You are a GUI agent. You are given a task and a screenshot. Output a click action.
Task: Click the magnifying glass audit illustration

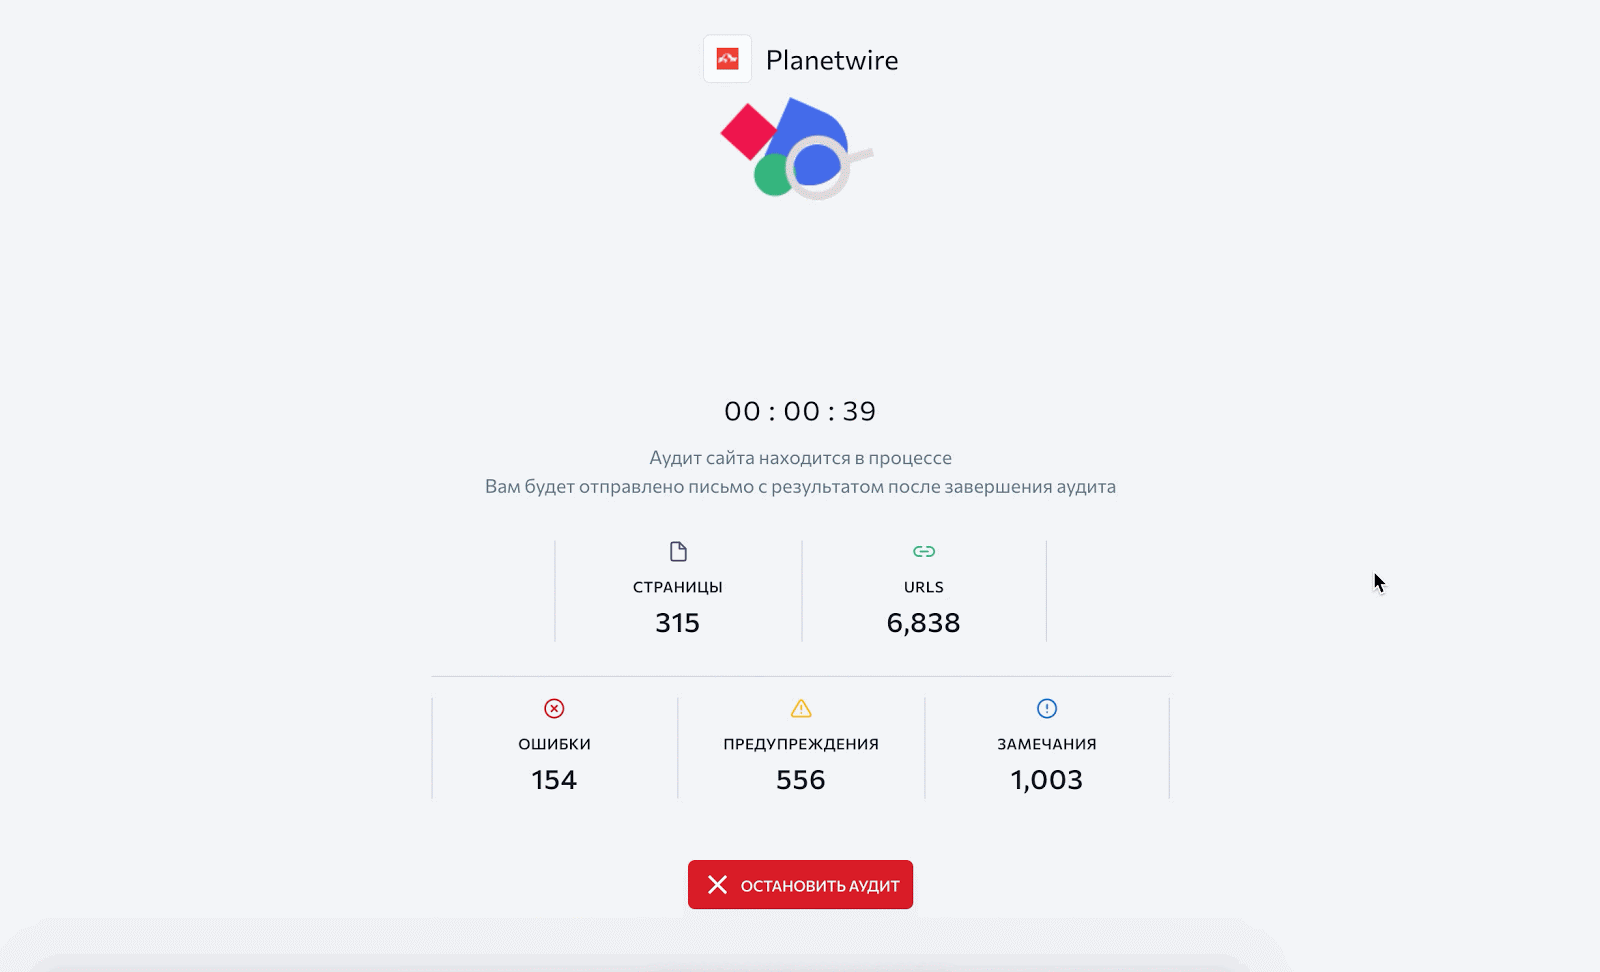tap(796, 149)
